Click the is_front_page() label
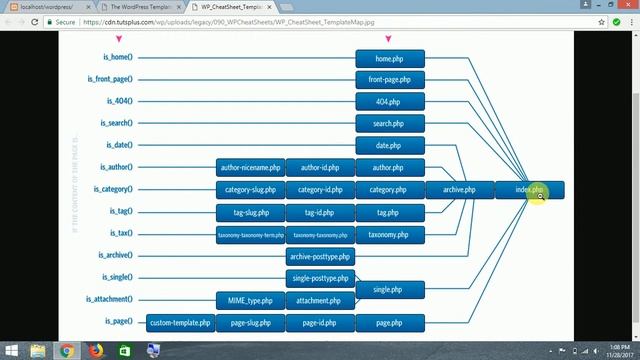The width and height of the screenshot is (640, 360). pos(110,79)
